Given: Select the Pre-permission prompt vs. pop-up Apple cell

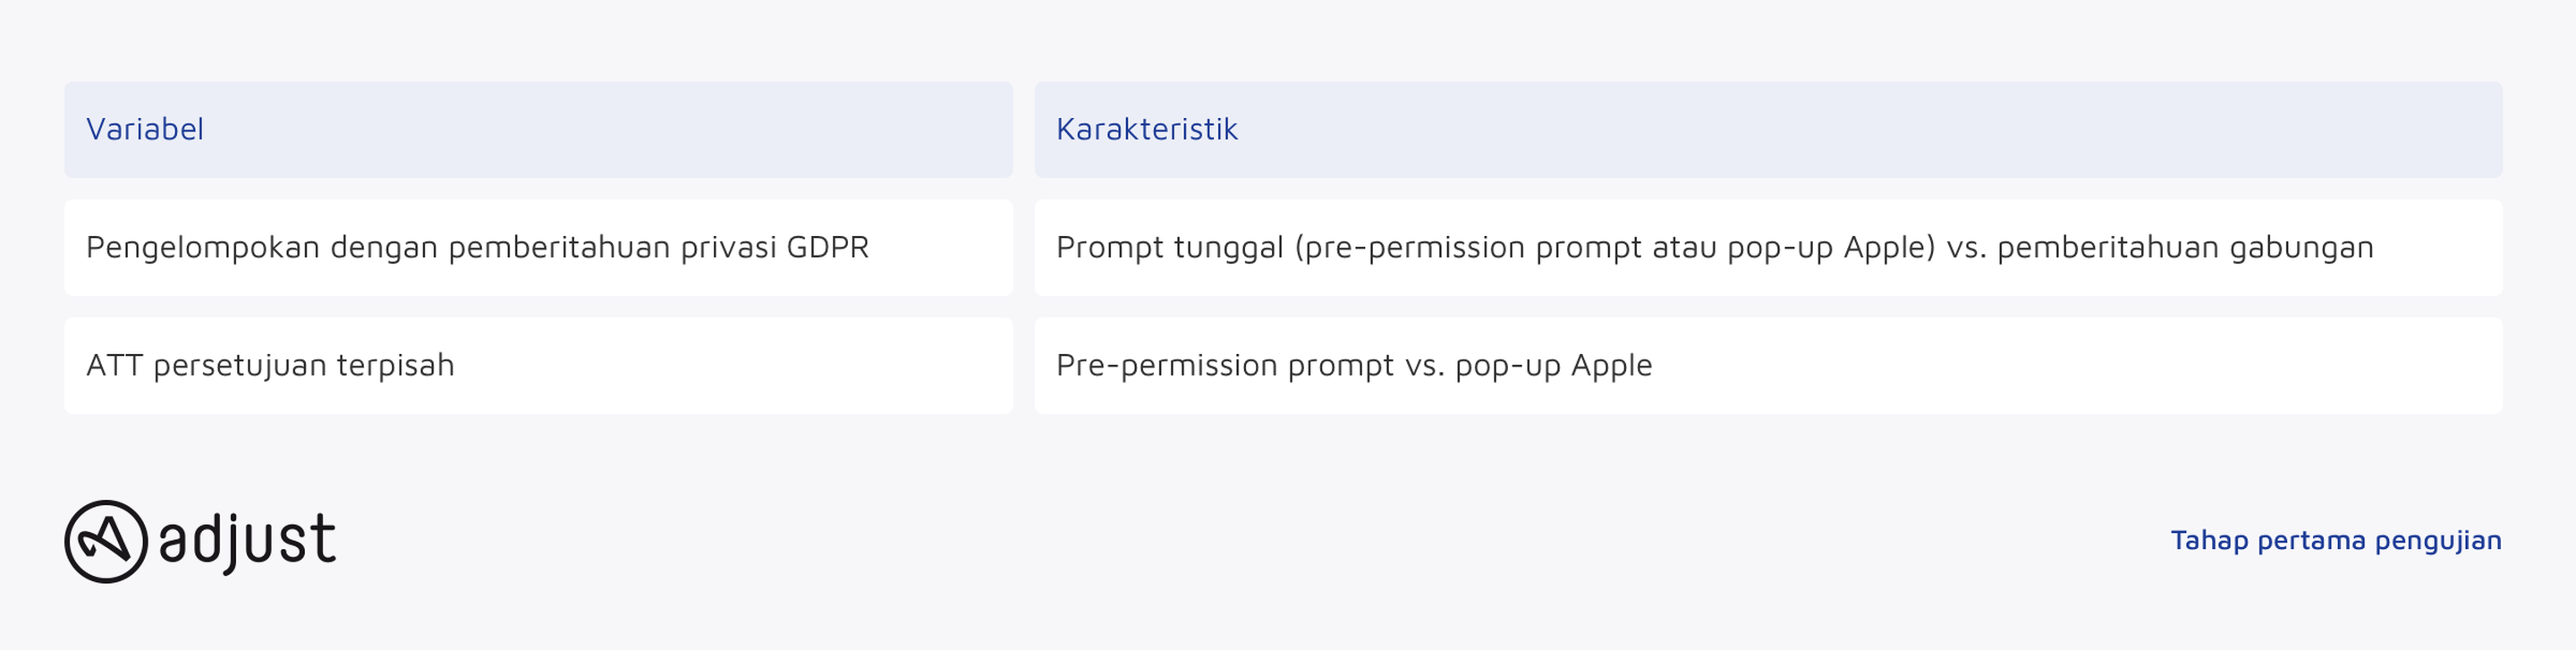Looking at the screenshot, I should click(x=1768, y=366).
